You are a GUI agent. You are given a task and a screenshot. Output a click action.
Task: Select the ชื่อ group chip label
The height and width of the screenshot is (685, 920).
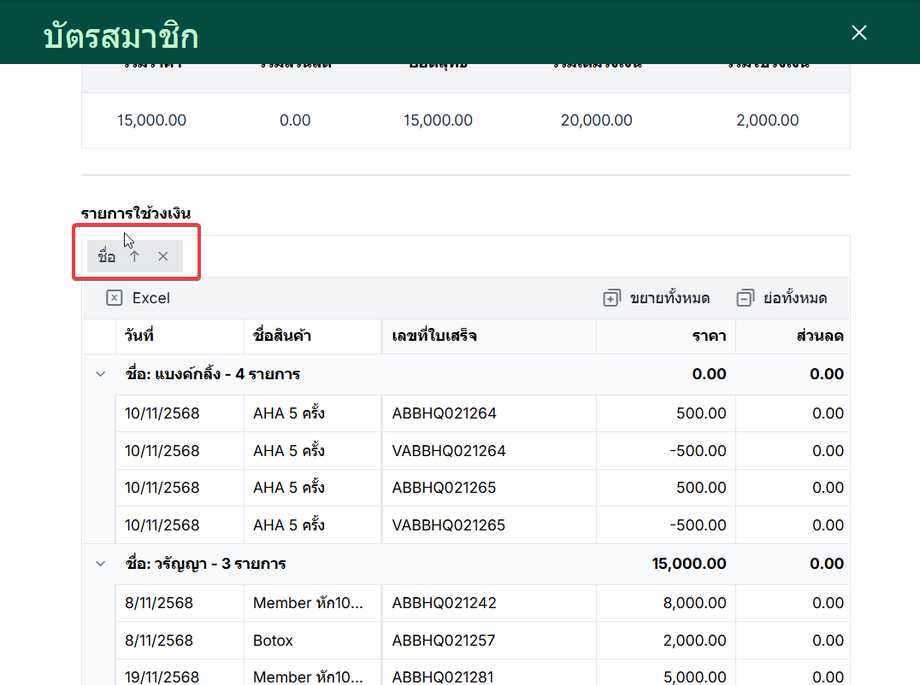tap(107, 257)
